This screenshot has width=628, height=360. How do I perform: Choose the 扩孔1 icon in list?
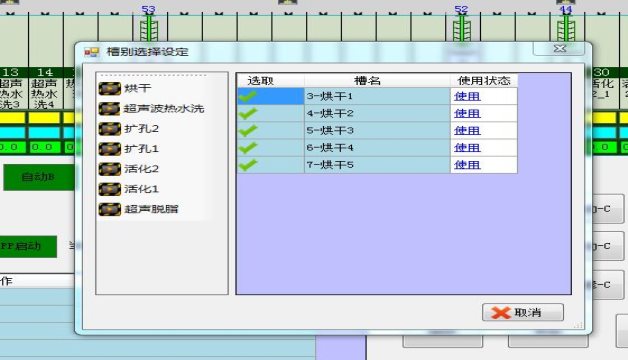point(109,149)
